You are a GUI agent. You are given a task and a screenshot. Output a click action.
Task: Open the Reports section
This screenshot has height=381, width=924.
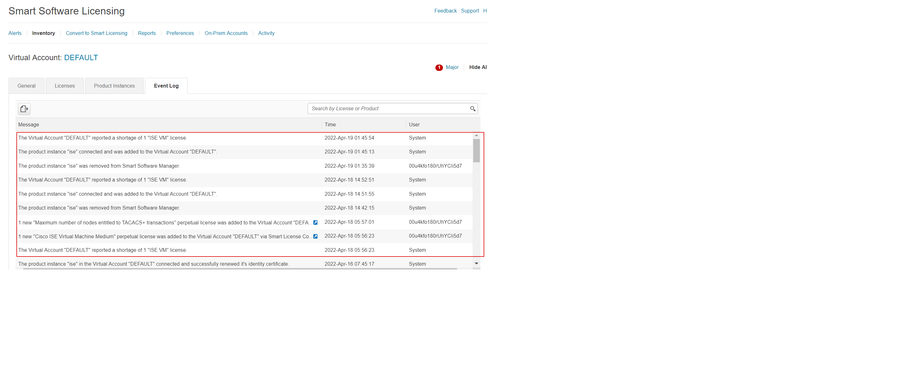147,34
